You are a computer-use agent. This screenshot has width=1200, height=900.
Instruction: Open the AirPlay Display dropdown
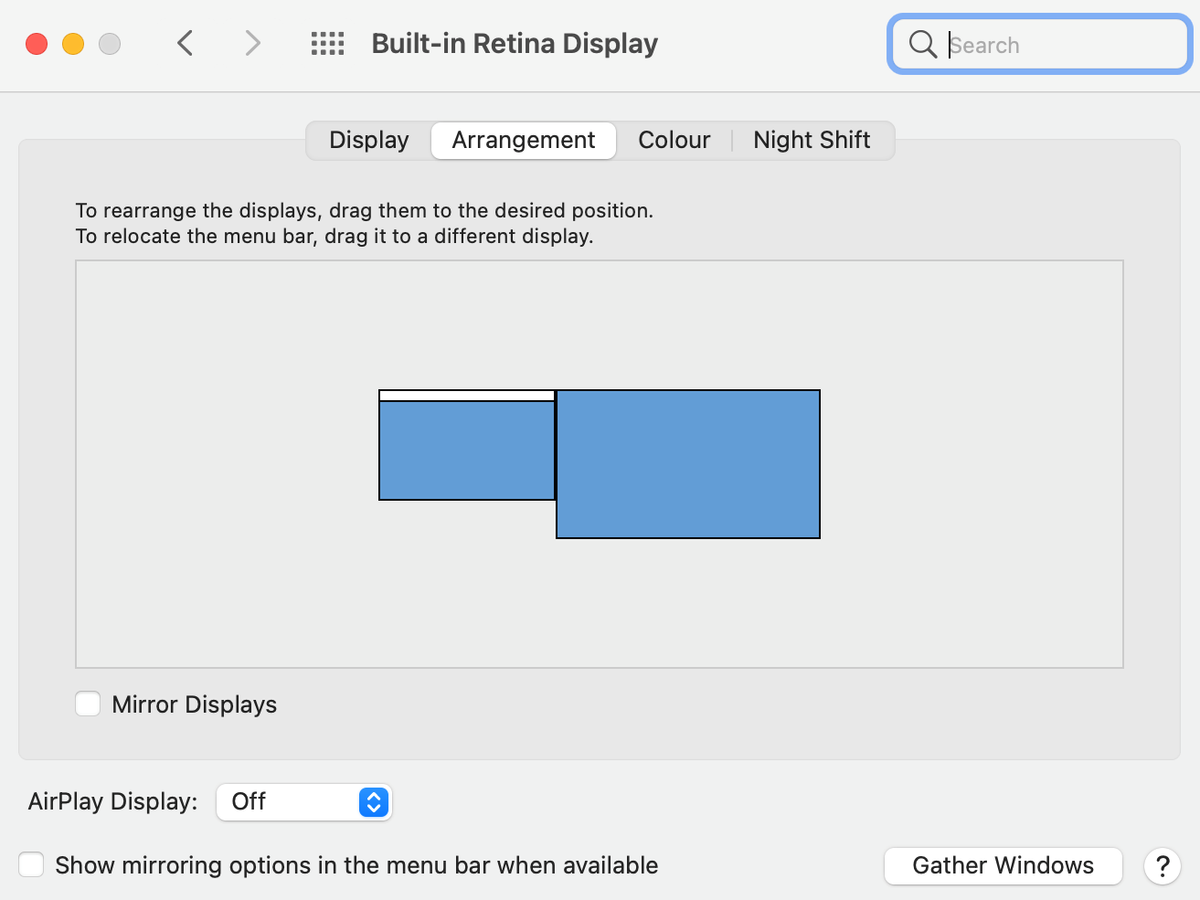point(304,802)
